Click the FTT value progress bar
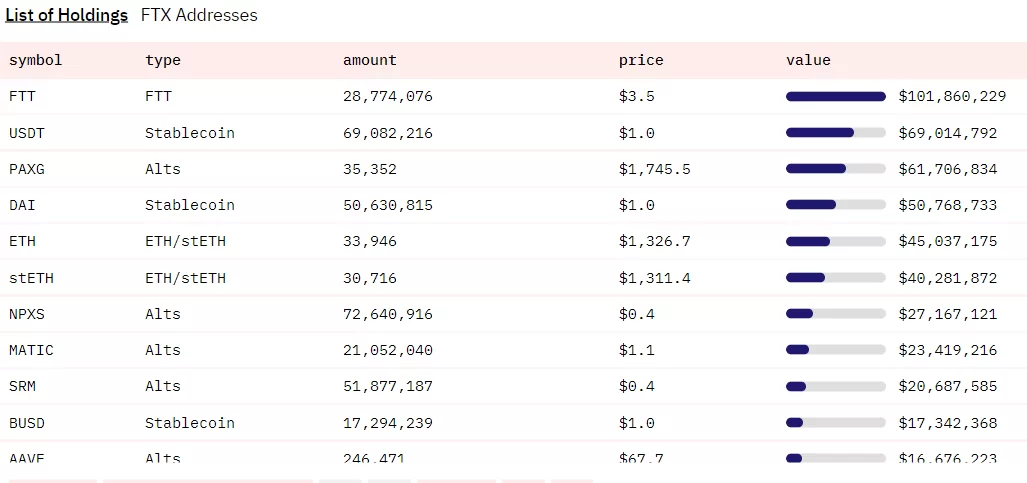This screenshot has width=1027, height=483. pyautogui.click(x=835, y=96)
